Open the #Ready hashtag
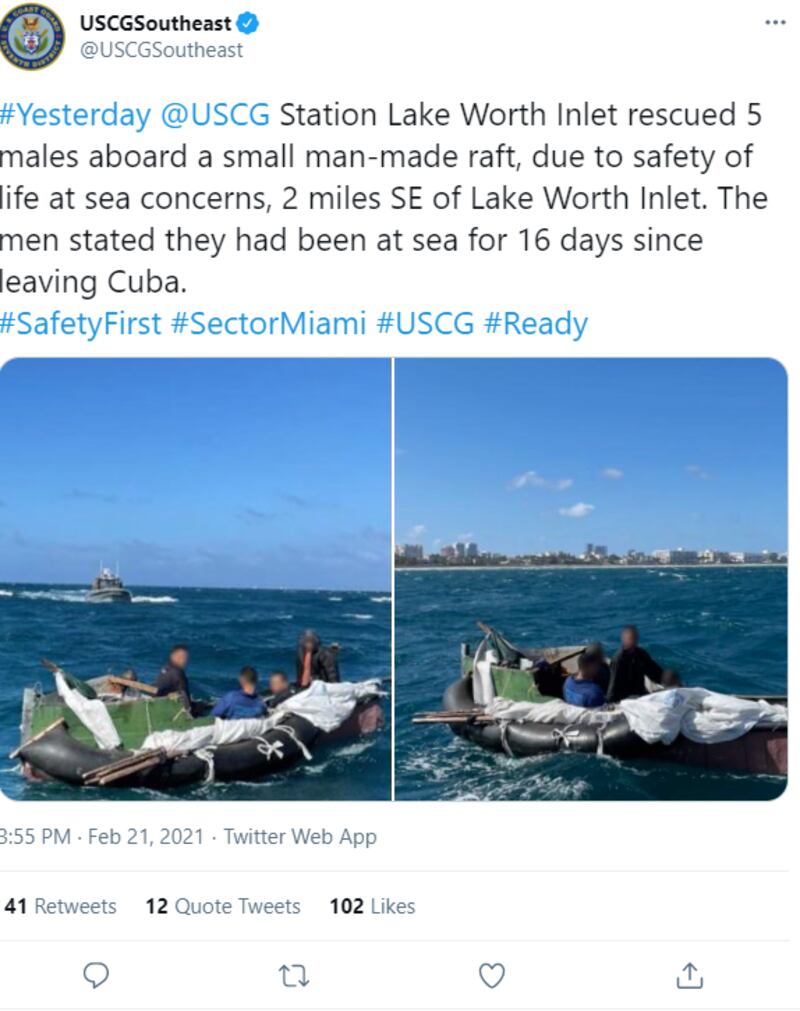Viewport: 800px width, 1011px height. (536, 323)
